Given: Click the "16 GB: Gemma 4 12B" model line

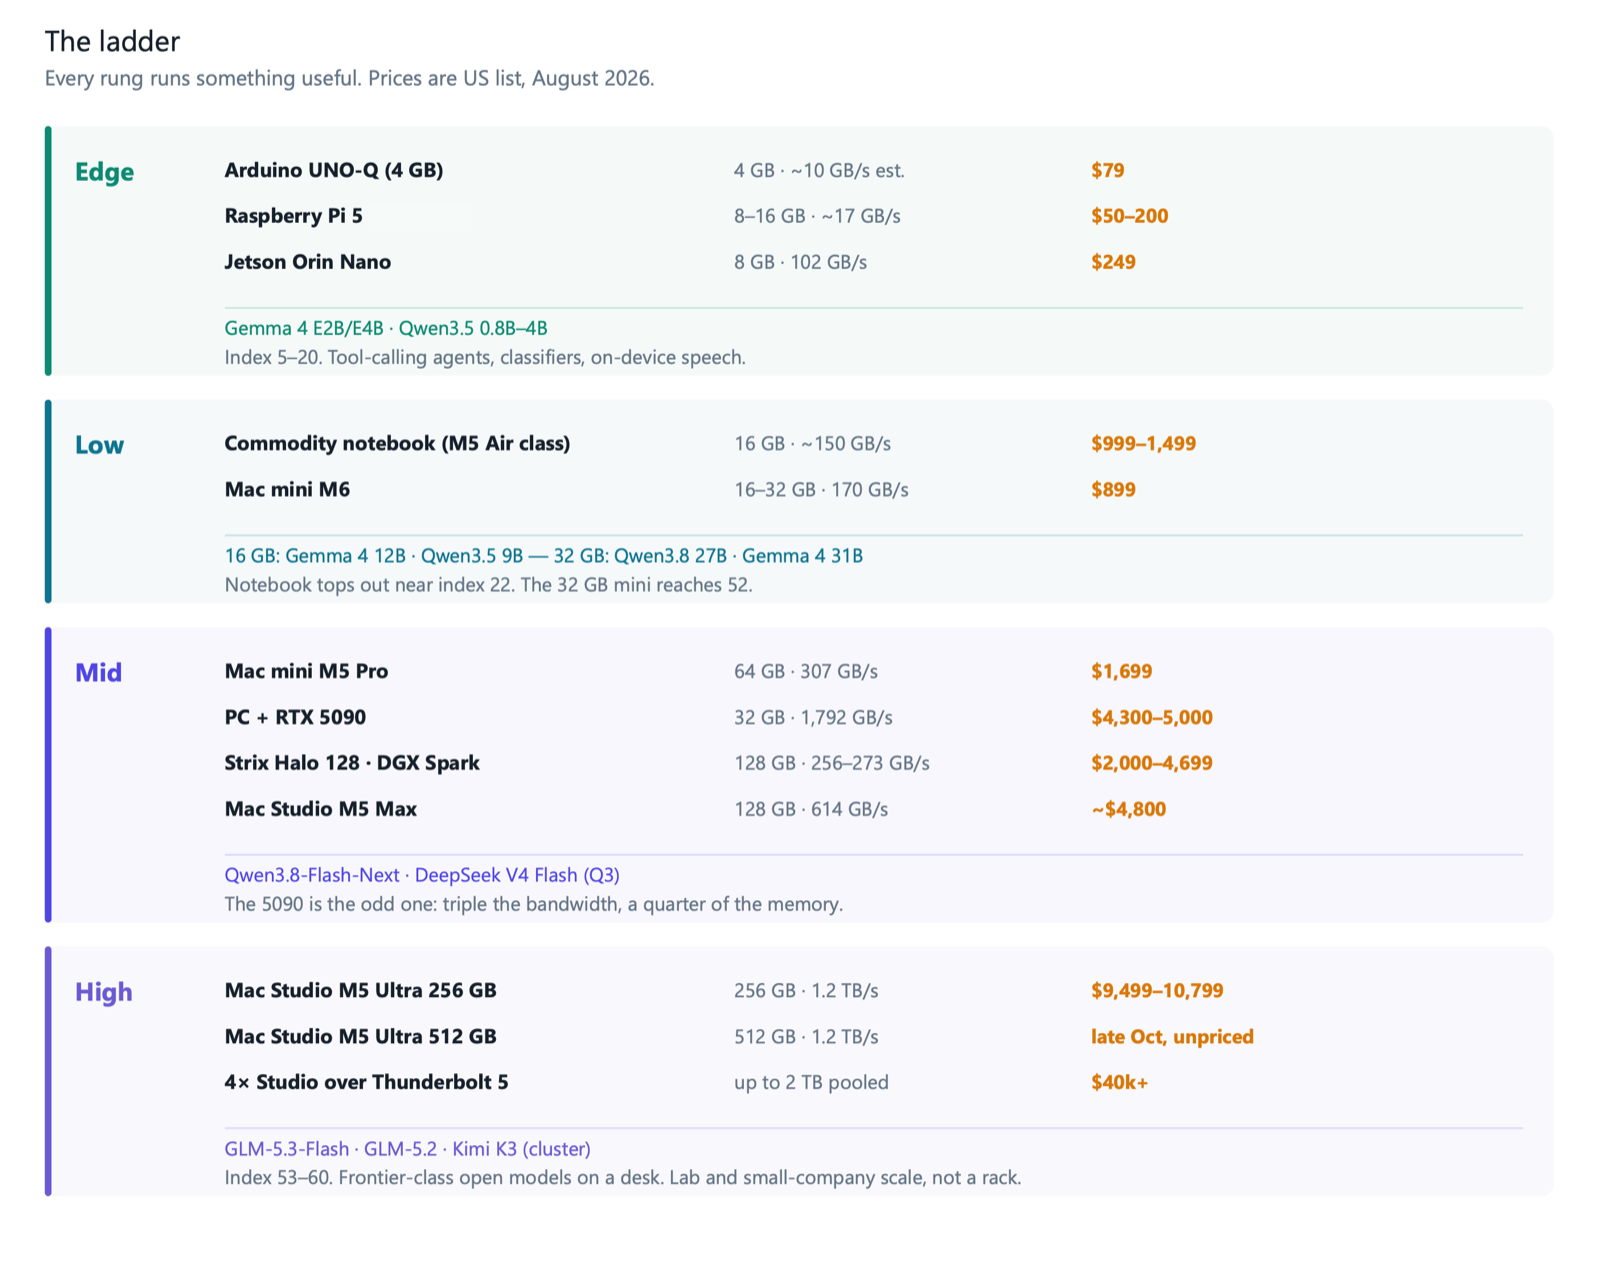Looking at the screenshot, I should click(x=544, y=556).
